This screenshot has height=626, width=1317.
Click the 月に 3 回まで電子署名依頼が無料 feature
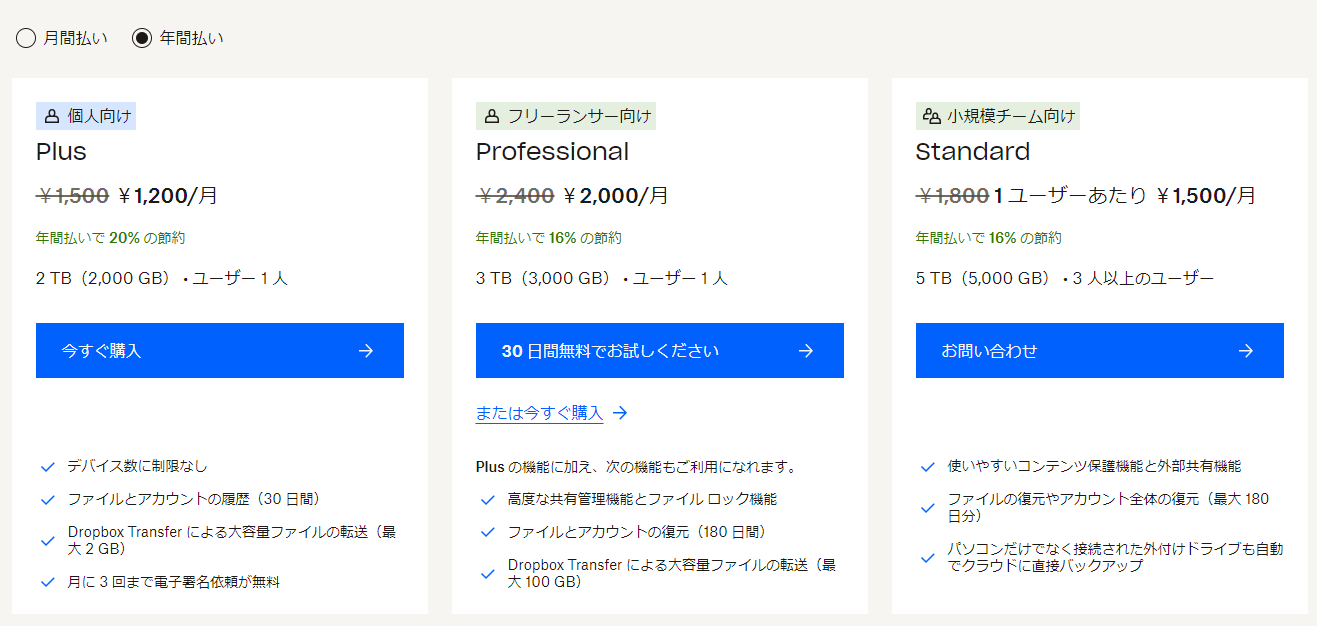174,581
